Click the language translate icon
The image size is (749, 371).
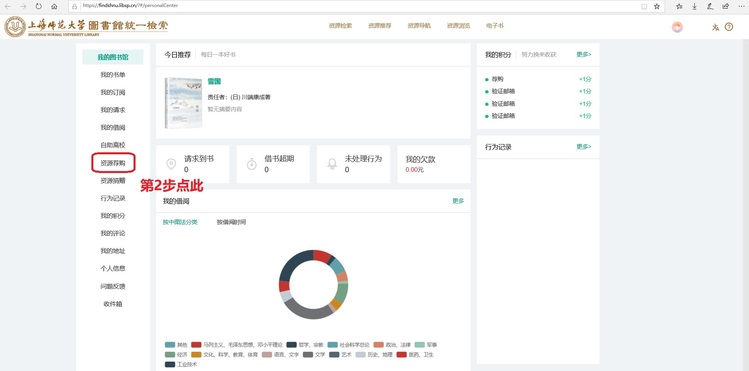715,27
